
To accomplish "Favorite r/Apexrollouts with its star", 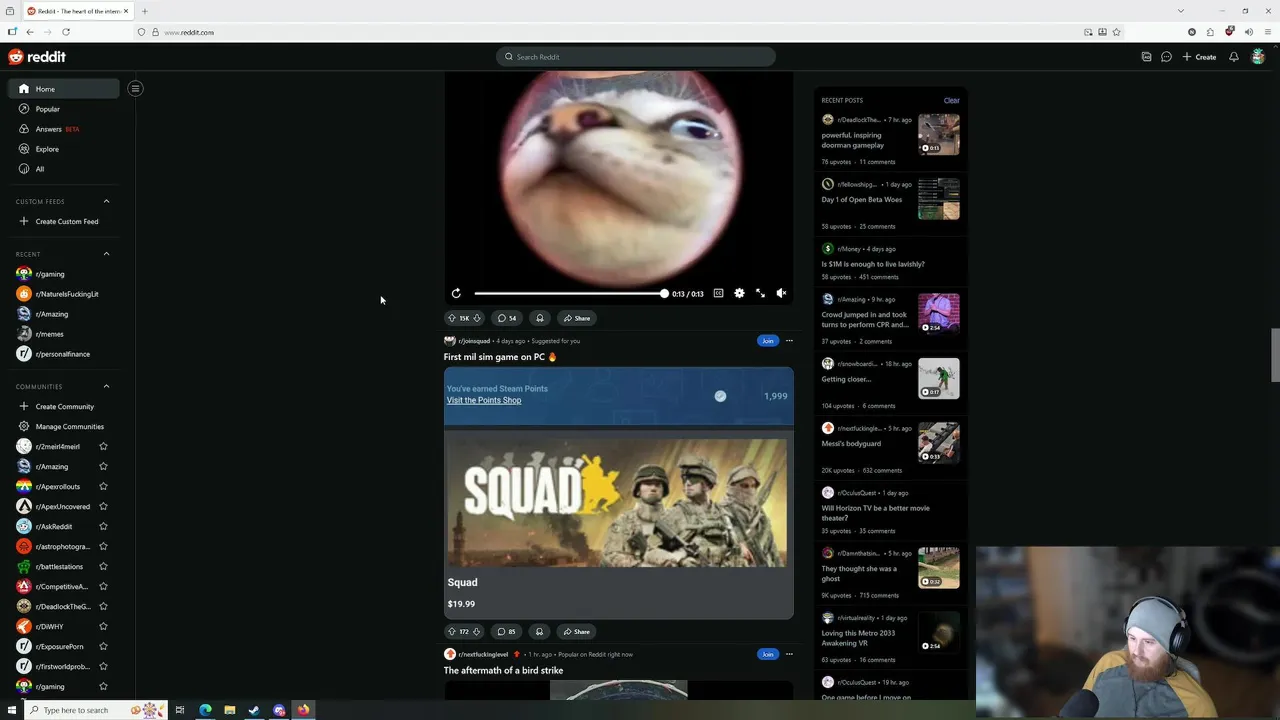I will click(103, 486).
